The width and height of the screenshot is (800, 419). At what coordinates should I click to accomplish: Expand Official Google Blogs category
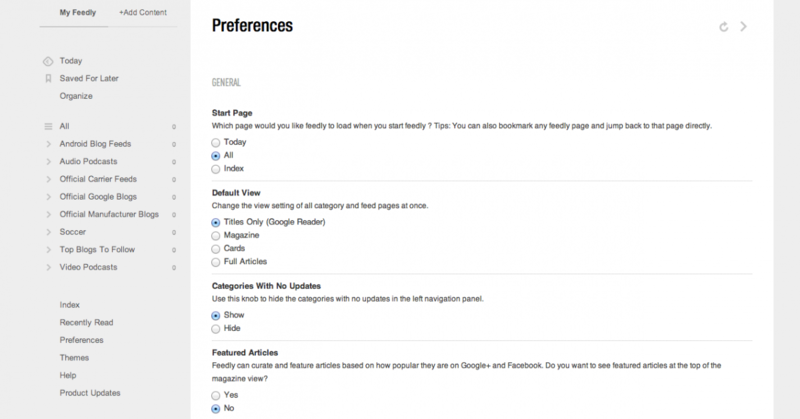point(48,197)
